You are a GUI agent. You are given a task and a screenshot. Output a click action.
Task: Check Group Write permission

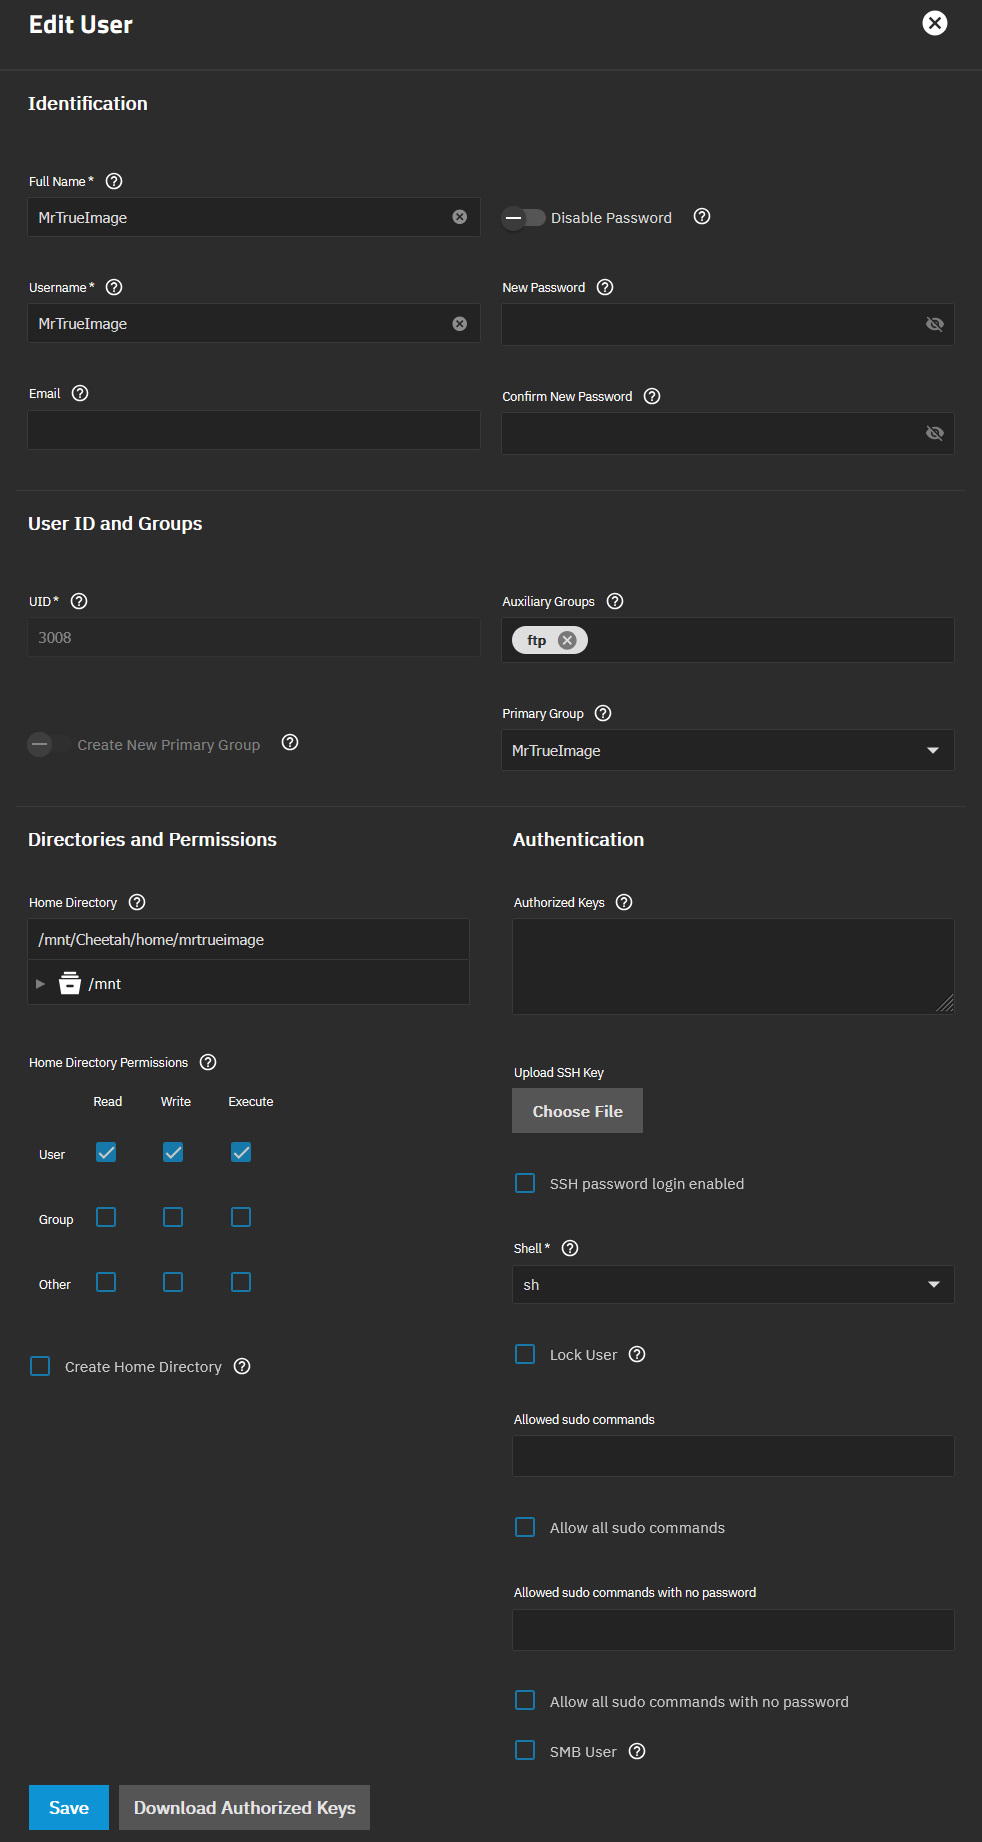[x=173, y=1217]
